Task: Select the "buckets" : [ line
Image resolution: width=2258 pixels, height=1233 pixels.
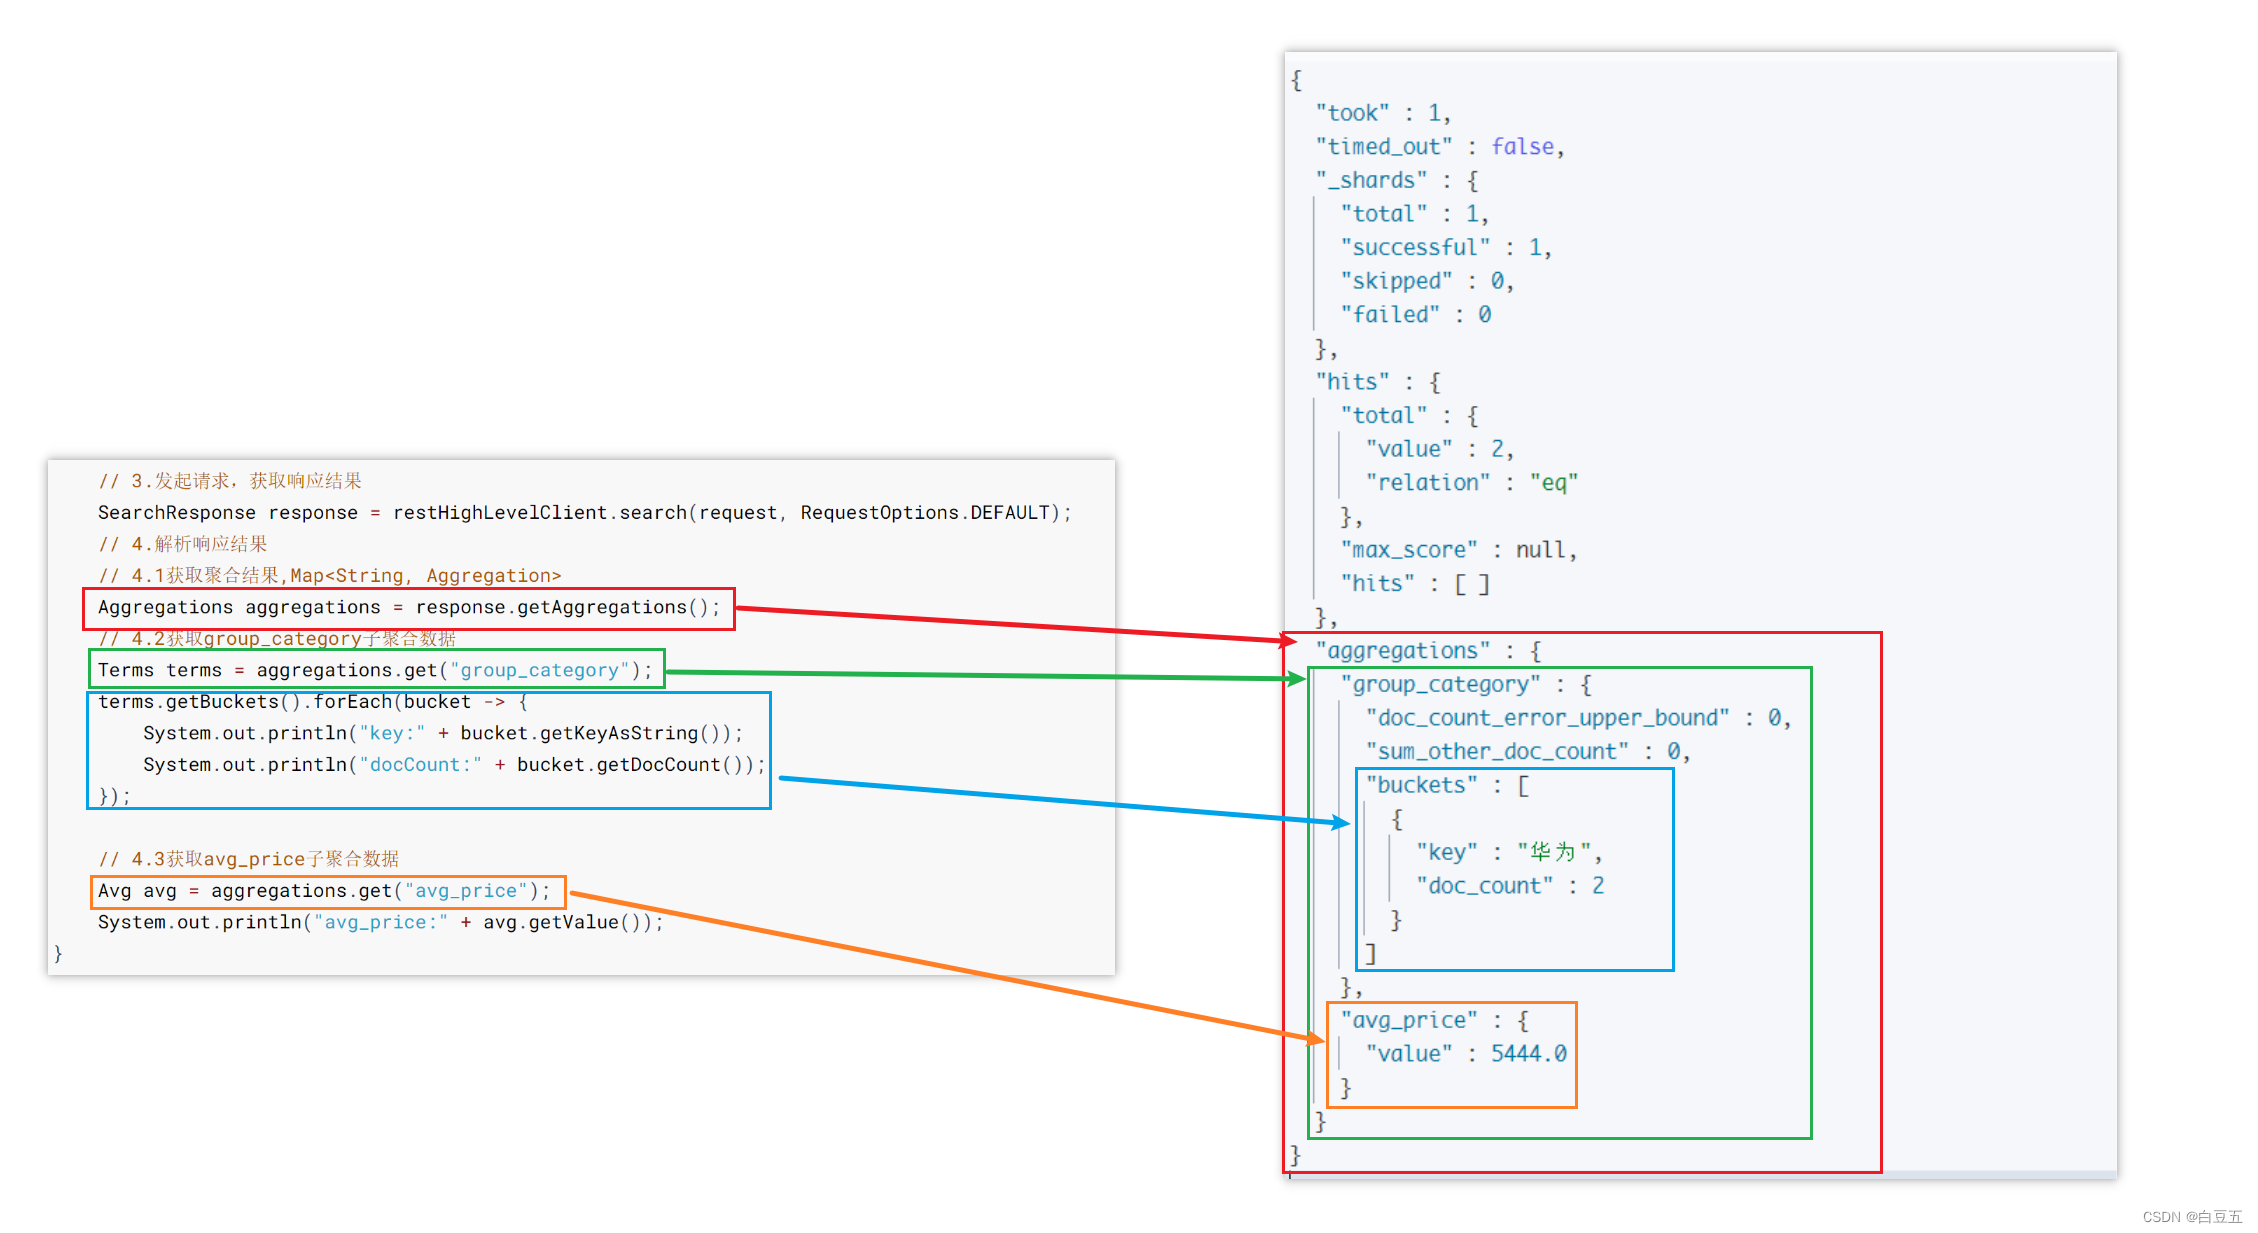Action: click(x=1447, y=786)
